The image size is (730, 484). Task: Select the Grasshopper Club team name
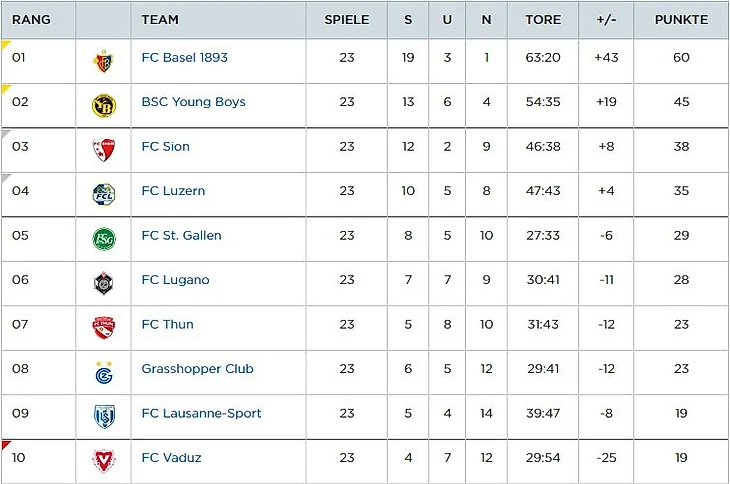click(x=198, y=369)
